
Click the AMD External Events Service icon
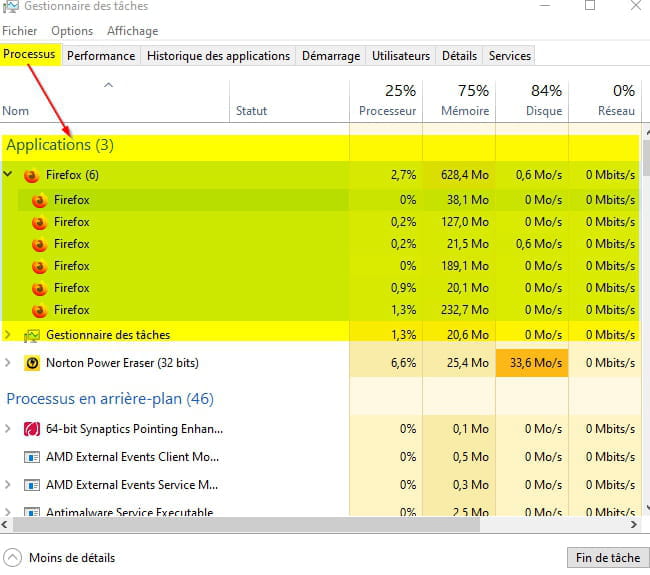[32, 485]
